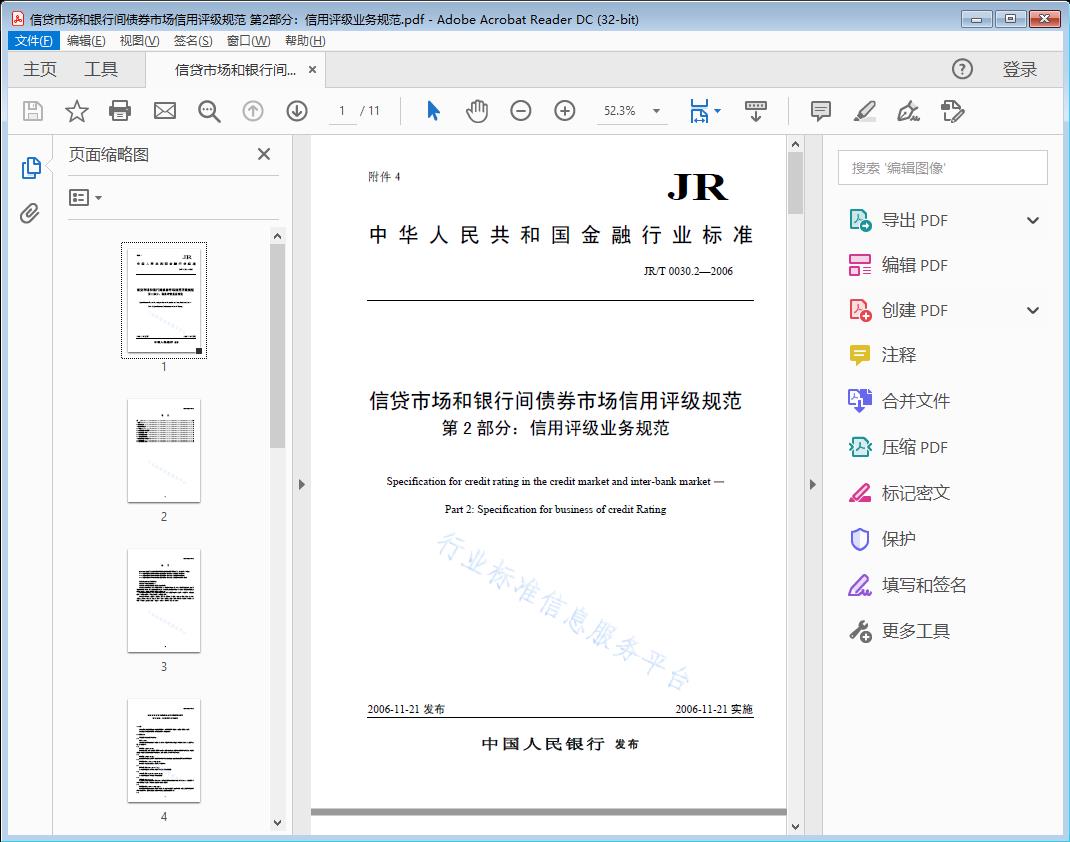Add a comment note icon
The image size is (1070, 842).
point(821,111)
